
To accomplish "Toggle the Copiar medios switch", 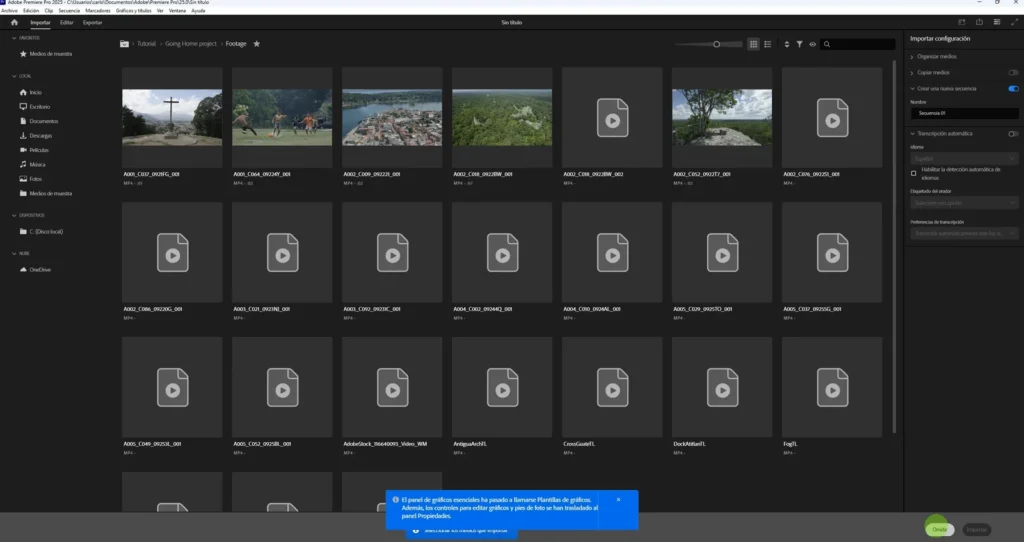I will [1013, 72].
